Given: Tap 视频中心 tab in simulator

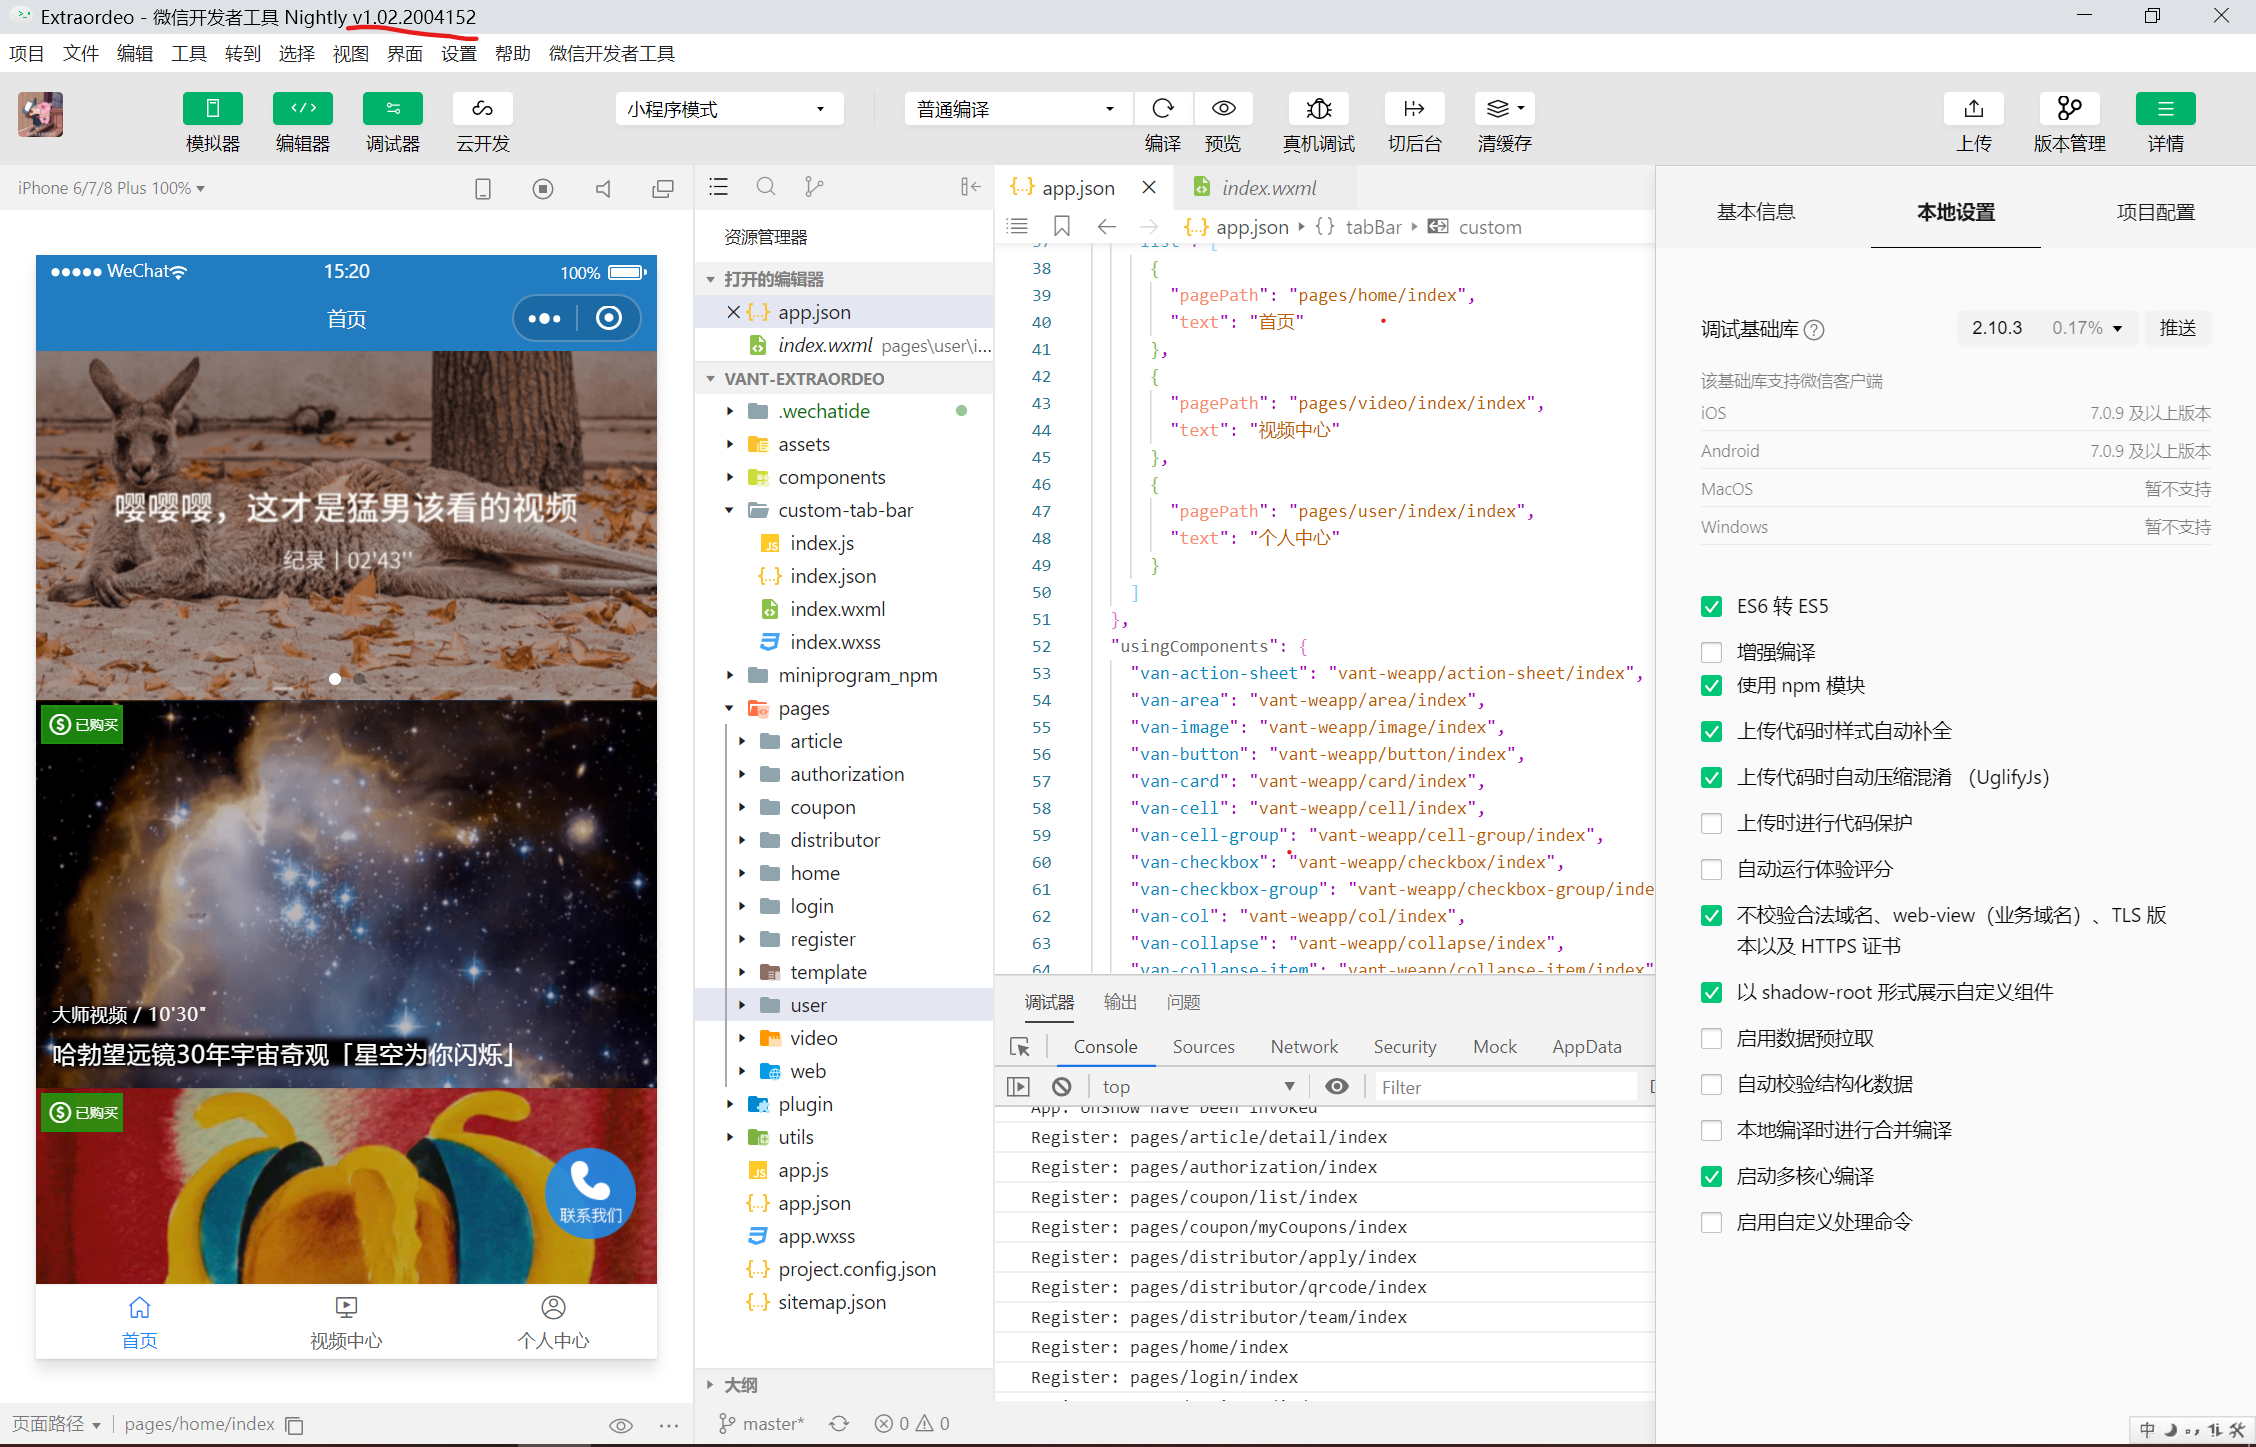Looking at the screenshot, I should [346, 1322].
